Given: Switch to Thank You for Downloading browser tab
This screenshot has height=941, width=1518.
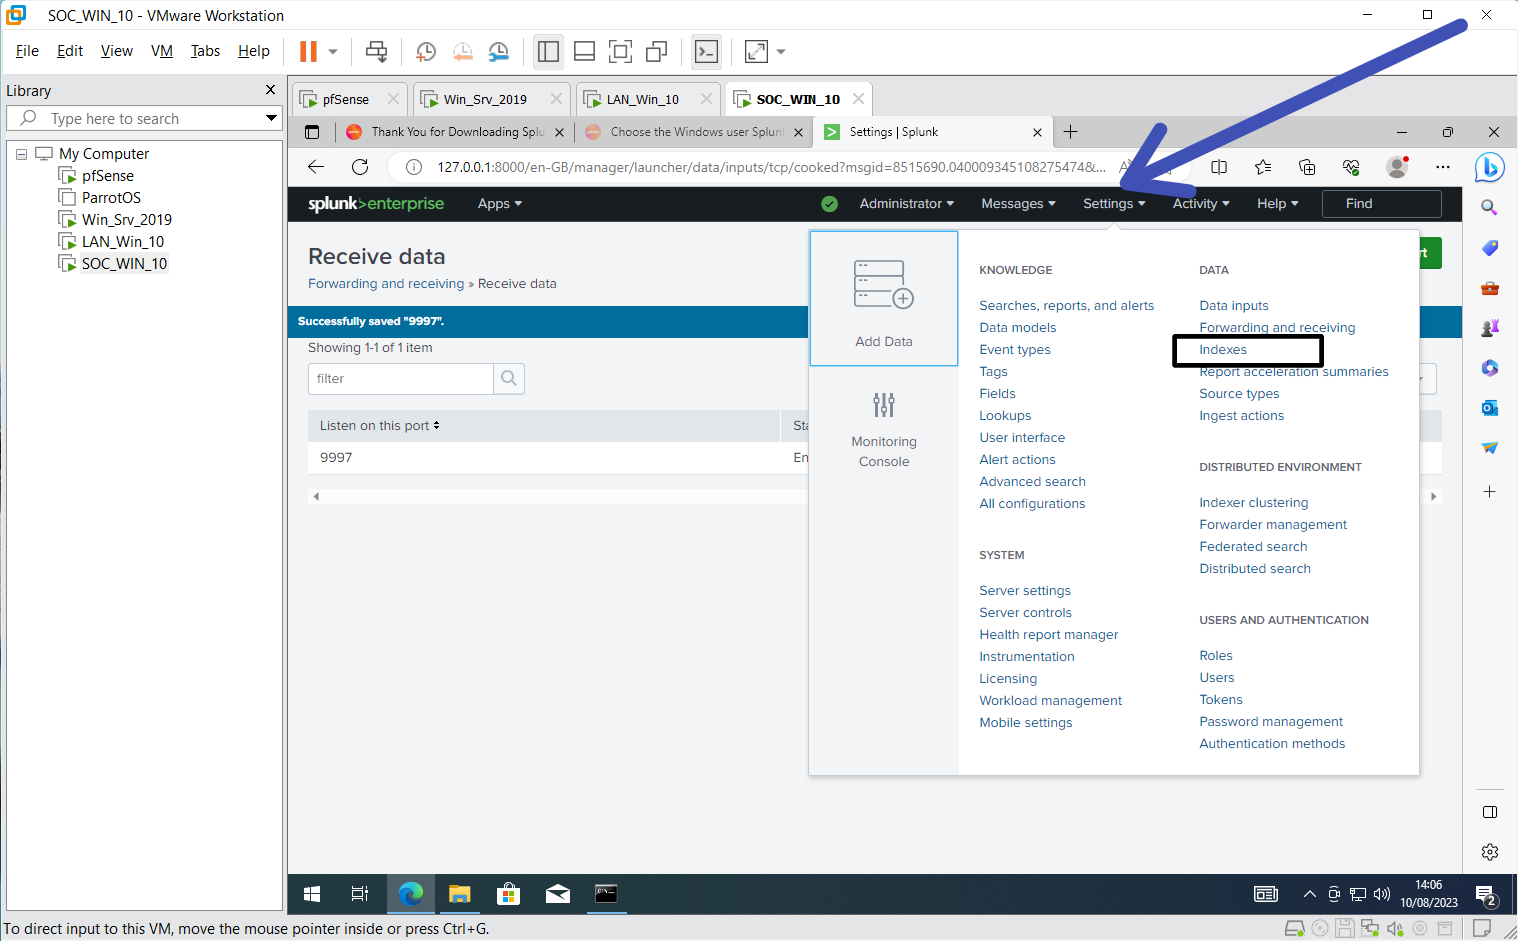Looking at the screenshot, I should tap(456, 132).
